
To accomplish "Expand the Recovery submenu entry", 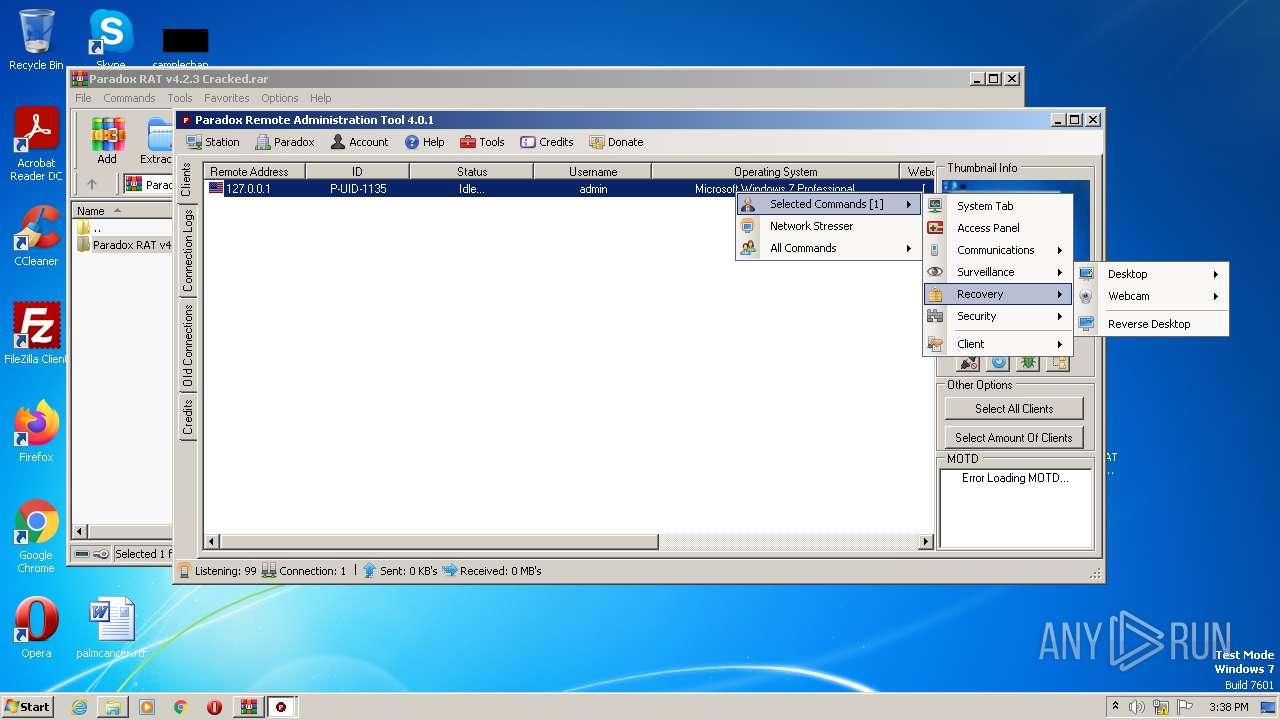I will pyautogui.click(x=997, y=294).
